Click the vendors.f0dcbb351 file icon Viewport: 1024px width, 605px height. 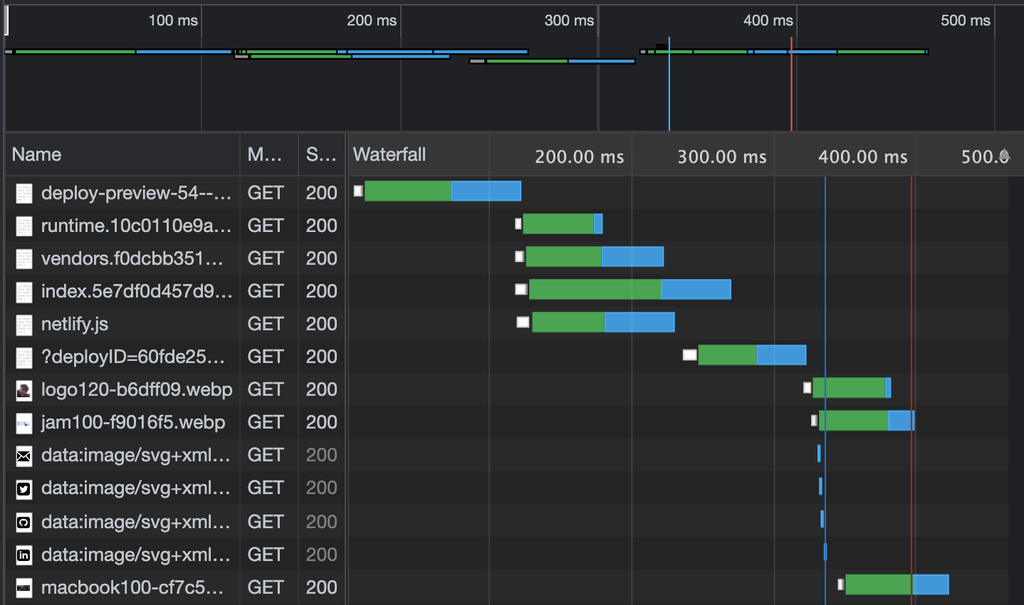[24, 259]
